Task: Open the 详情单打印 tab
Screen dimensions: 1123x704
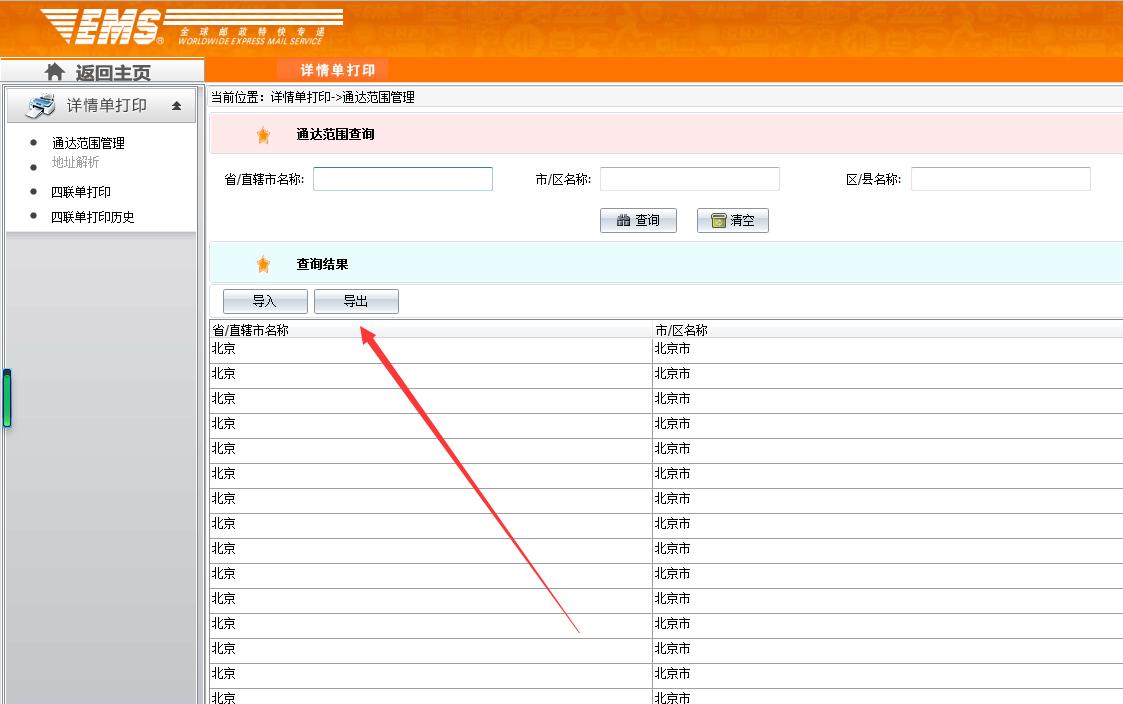Action: point(337,70)
